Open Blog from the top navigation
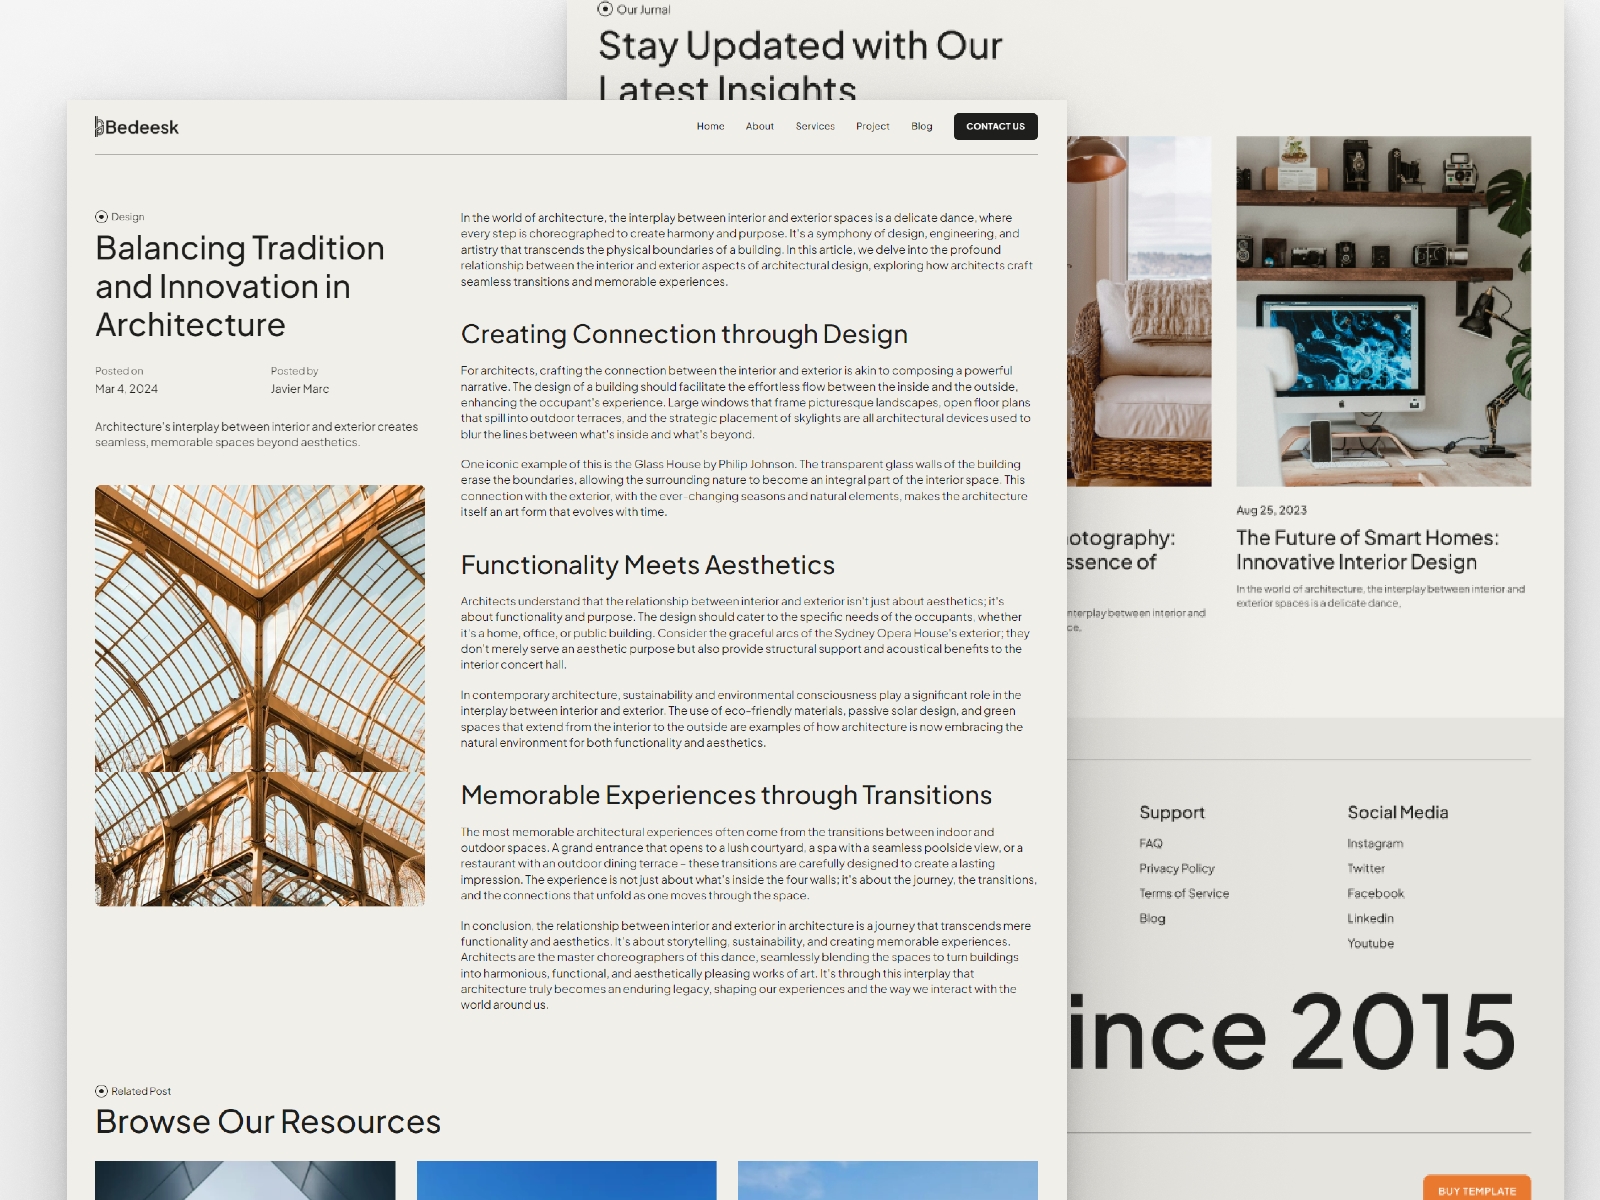1600x1200 pixels. [921, 127]
